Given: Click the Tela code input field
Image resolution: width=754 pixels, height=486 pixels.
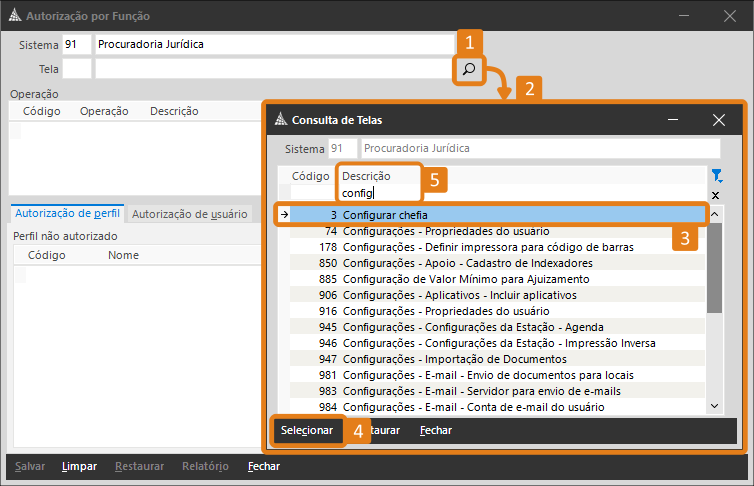Looking at the screenshot, I should 77,69.
